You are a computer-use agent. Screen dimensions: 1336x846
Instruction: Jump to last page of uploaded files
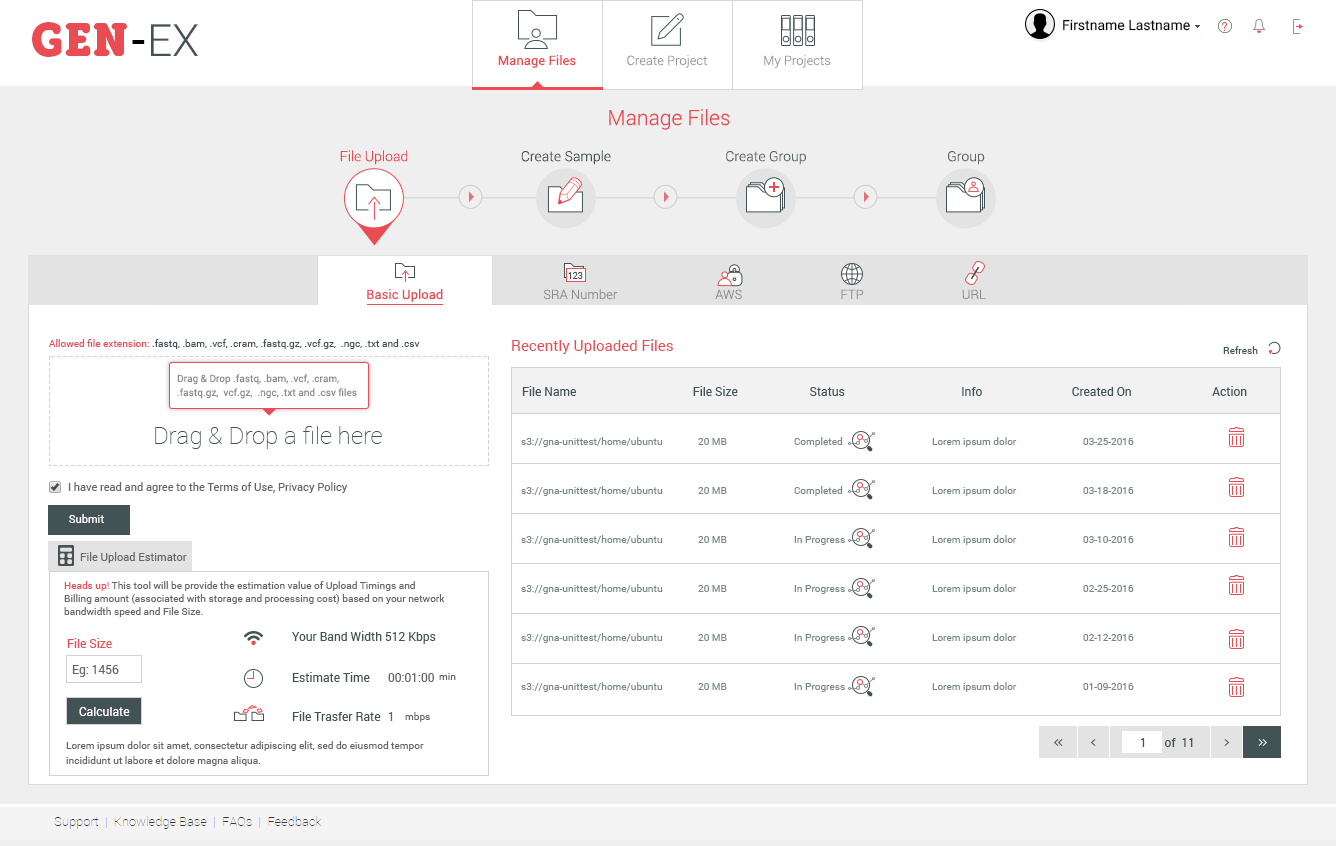pyautogui.click(x=1262, y=742)
